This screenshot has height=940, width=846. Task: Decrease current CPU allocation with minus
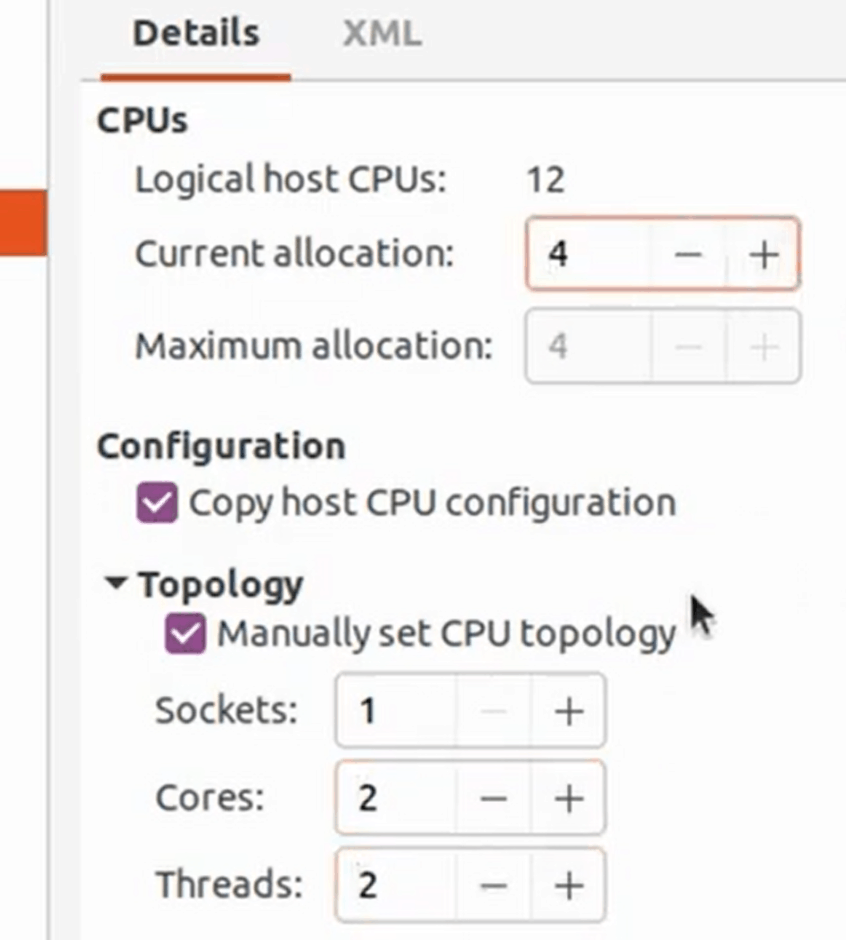[688, 255]
